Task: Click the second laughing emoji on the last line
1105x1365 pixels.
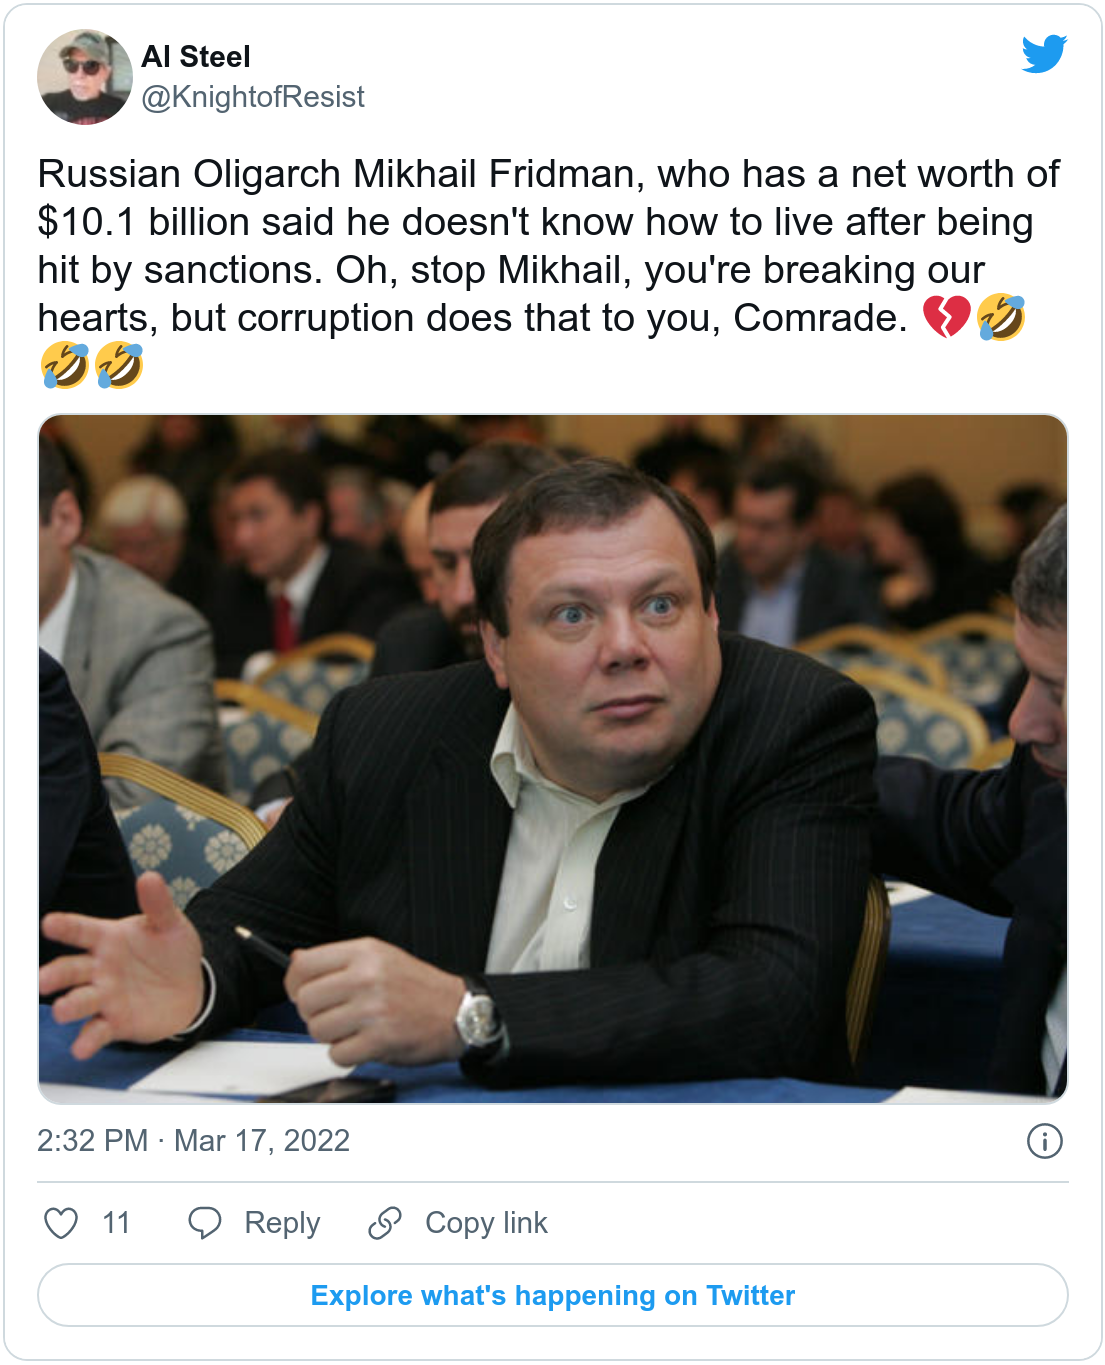Action: point(119,365)
